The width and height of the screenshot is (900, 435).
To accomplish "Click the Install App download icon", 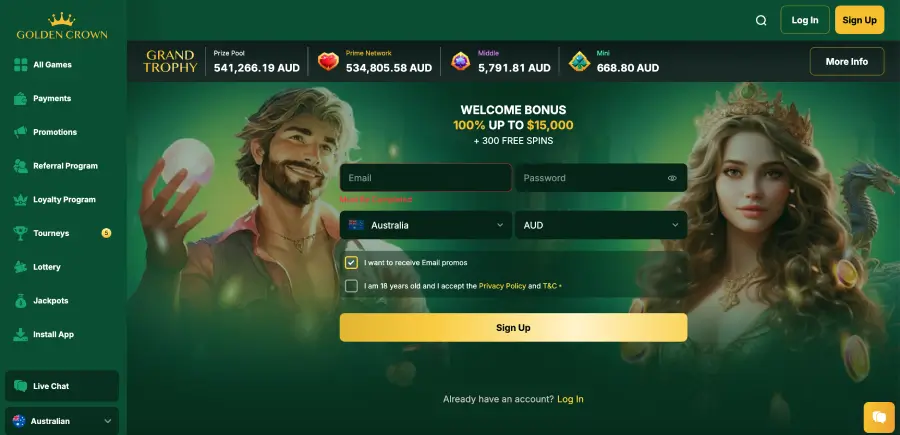I will [21, 335].
